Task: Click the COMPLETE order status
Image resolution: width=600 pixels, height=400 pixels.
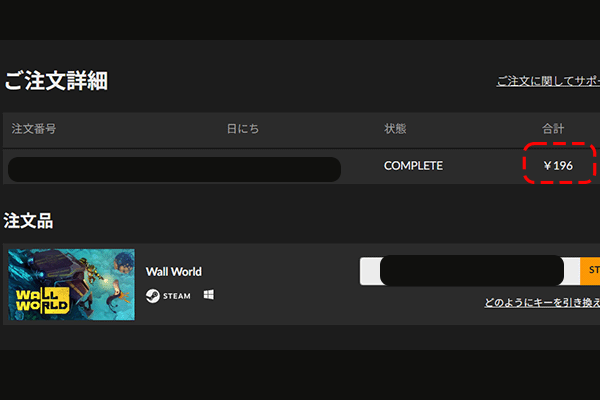Action: point(413,165)
